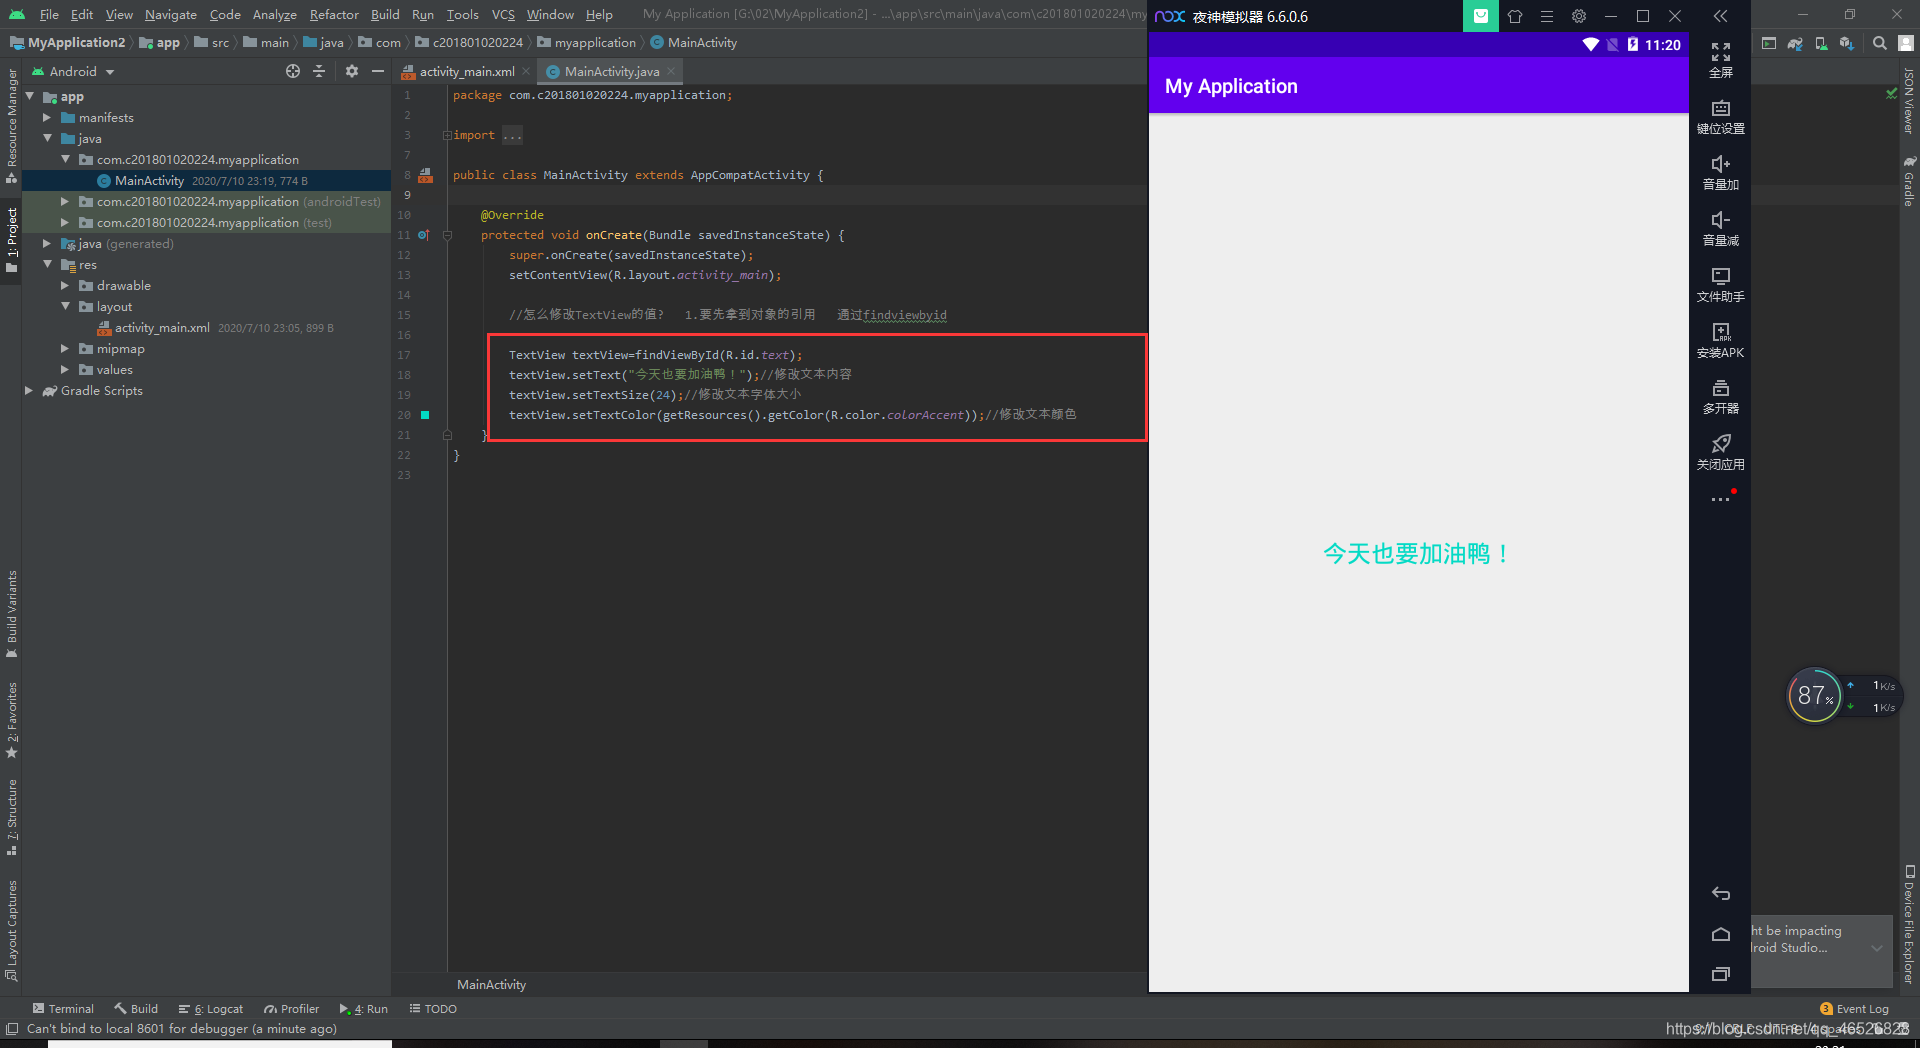The image size is (1920, 1048).
Task: Select activity_main.xml in project tree
Action: pyautogui.click(x=162, y=328)
